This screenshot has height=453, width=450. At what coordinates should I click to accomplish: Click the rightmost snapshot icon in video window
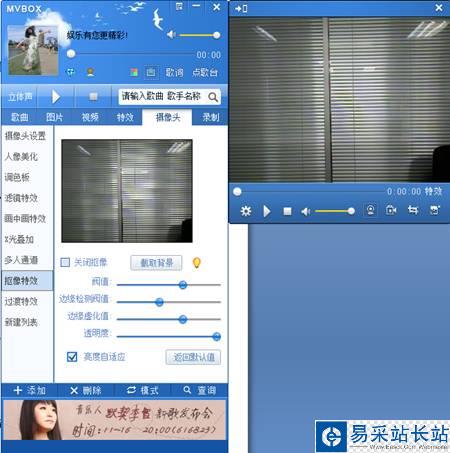tap(435, 210)
